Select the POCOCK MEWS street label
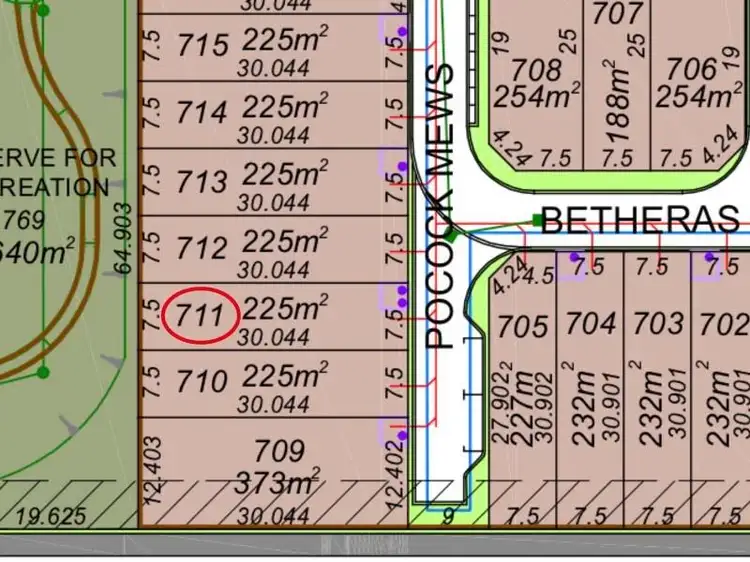 tap(440, 206)
